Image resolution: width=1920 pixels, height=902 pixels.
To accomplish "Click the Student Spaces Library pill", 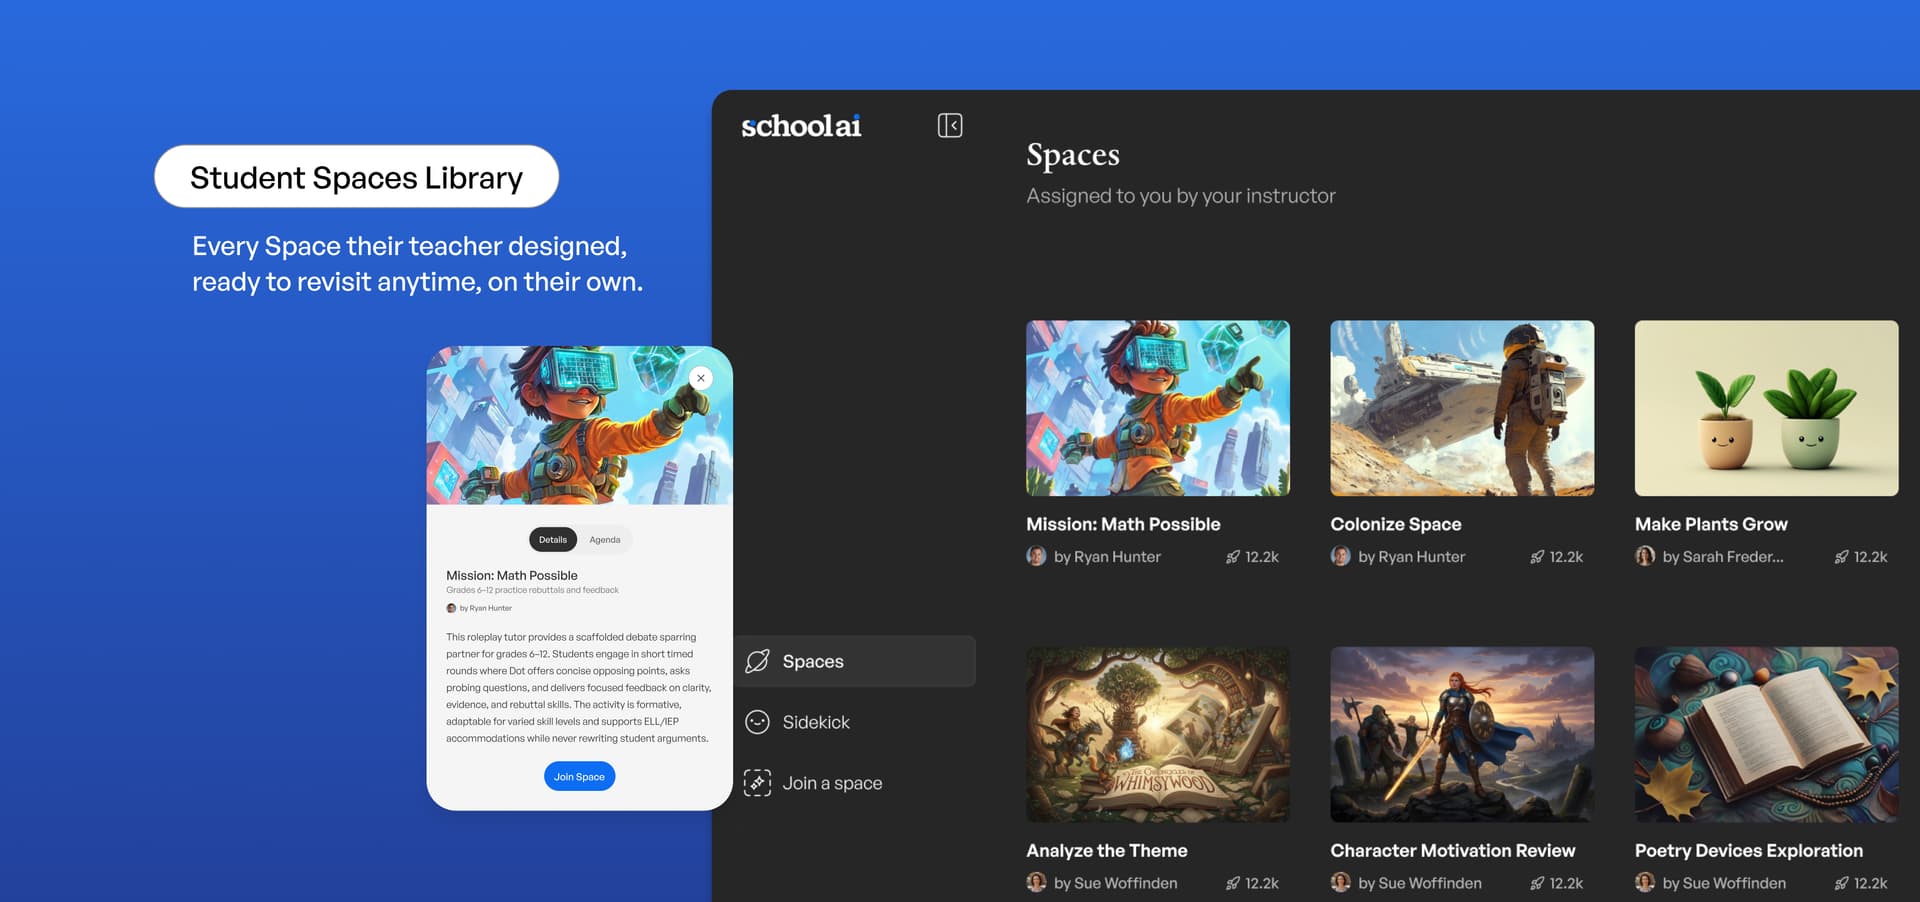I will 356,177.
